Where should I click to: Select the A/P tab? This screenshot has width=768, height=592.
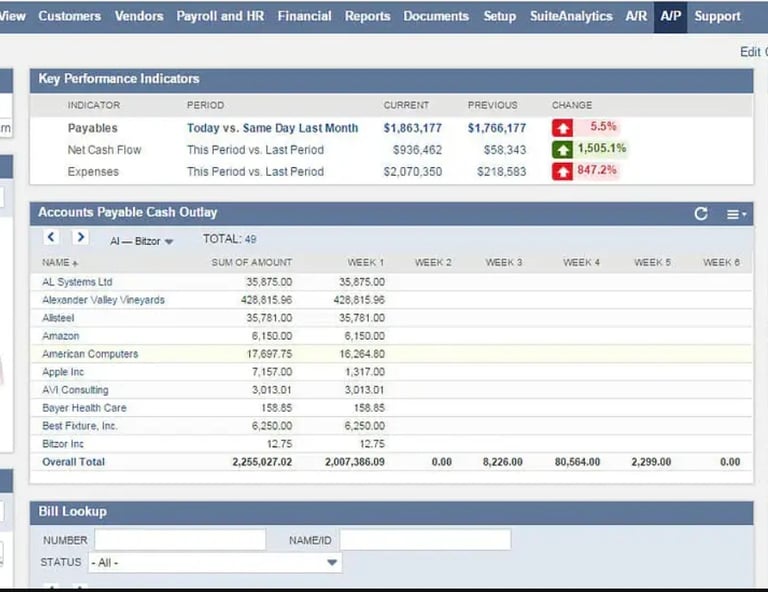(x=671, y=17)
